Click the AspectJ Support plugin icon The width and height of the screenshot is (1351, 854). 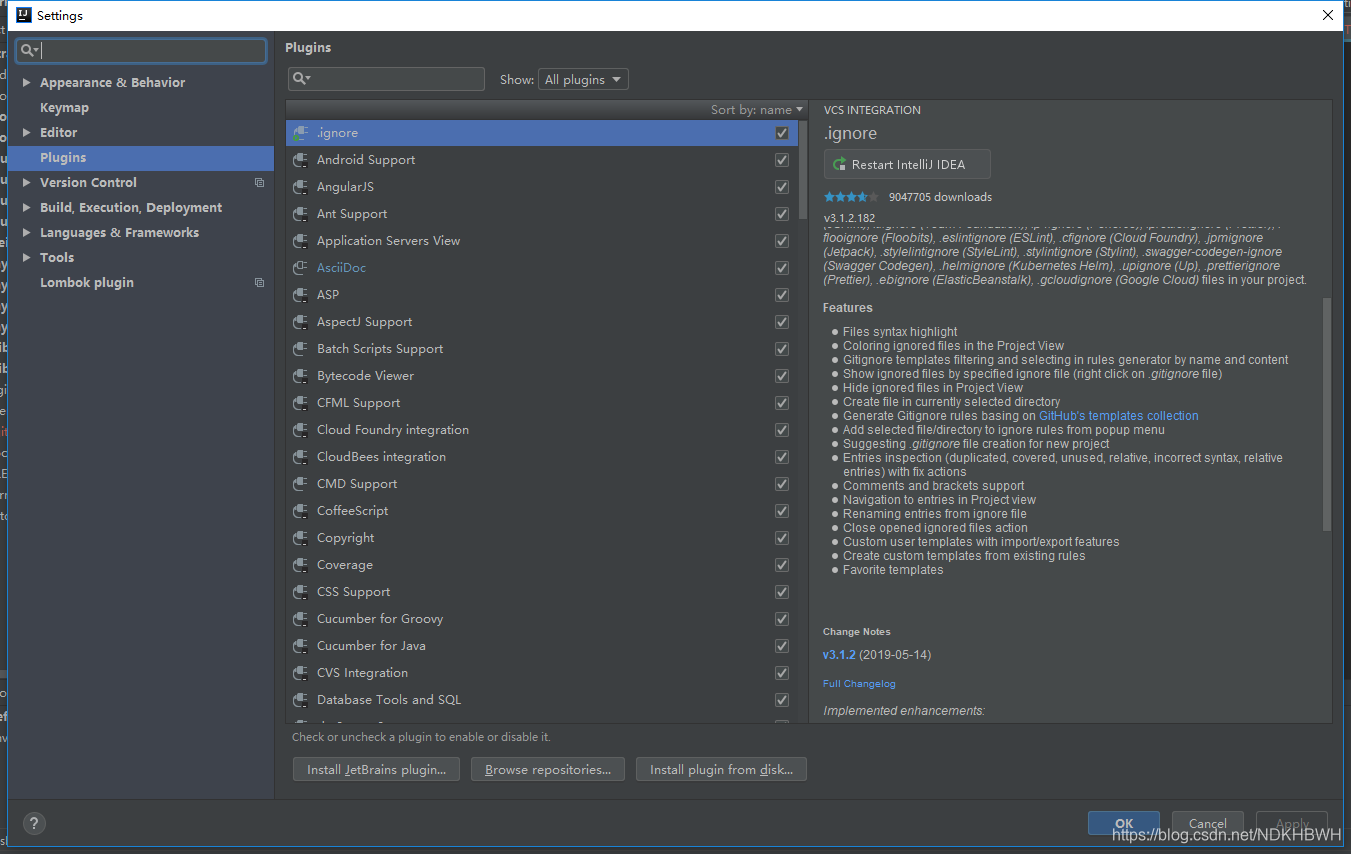coord(299,322)
